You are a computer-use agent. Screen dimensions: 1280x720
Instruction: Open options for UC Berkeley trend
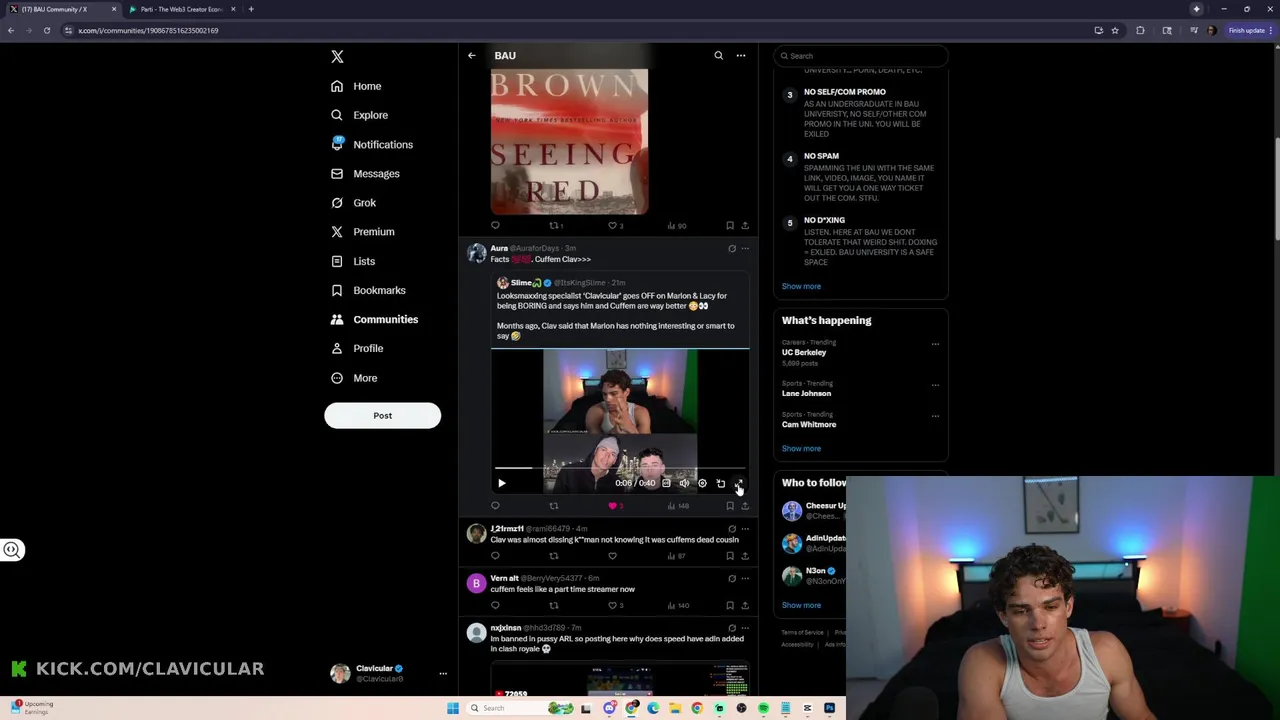pos(935,344)
